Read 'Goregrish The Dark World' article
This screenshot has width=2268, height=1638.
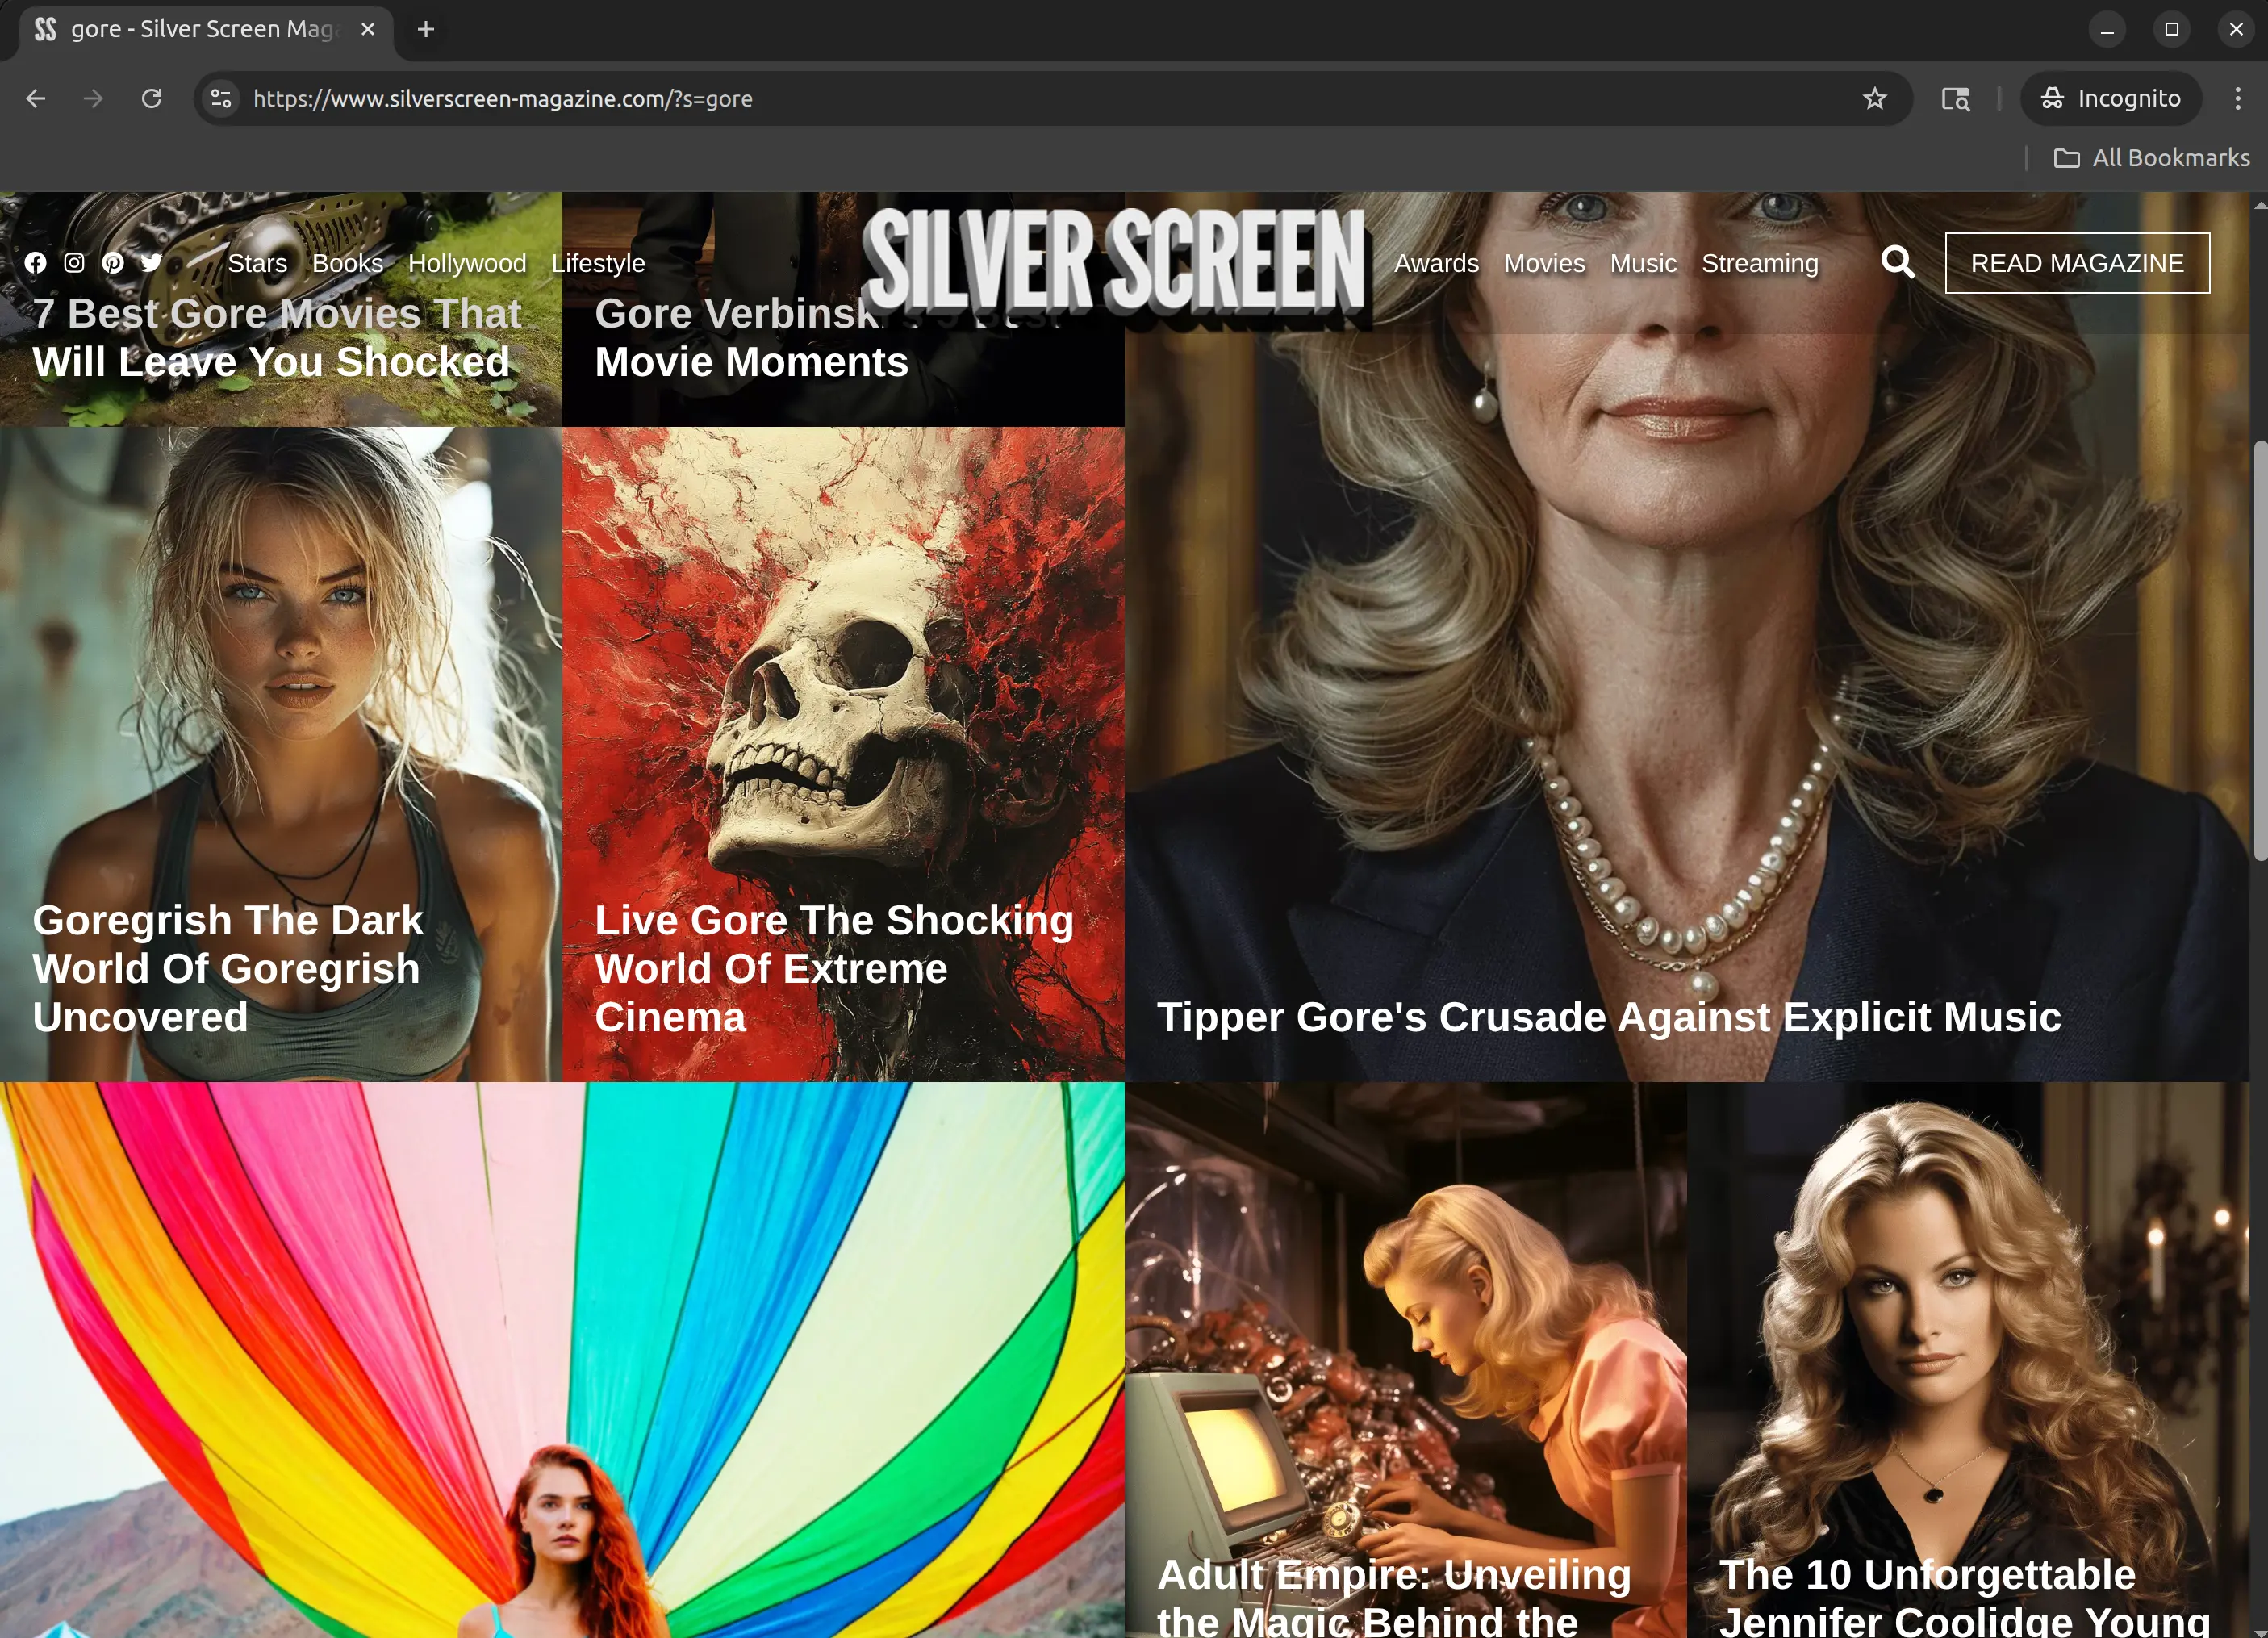(229, 968)
